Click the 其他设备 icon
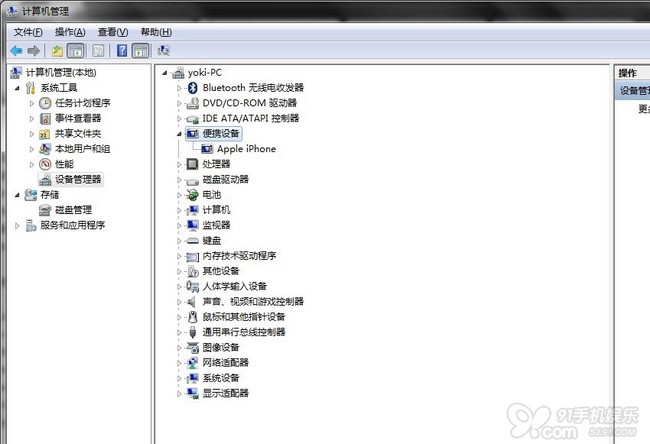650x444 pixels. tap(192, 271)
